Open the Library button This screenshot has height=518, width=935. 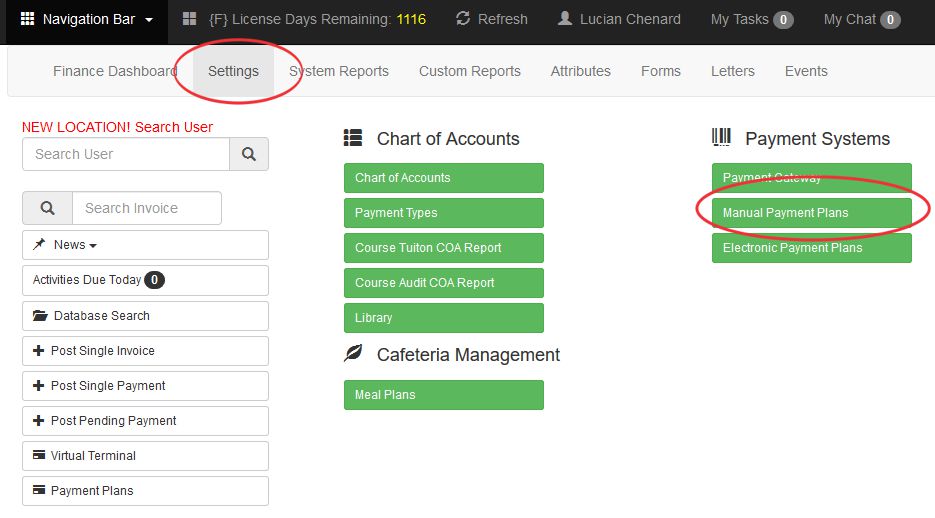pos(444,318)
